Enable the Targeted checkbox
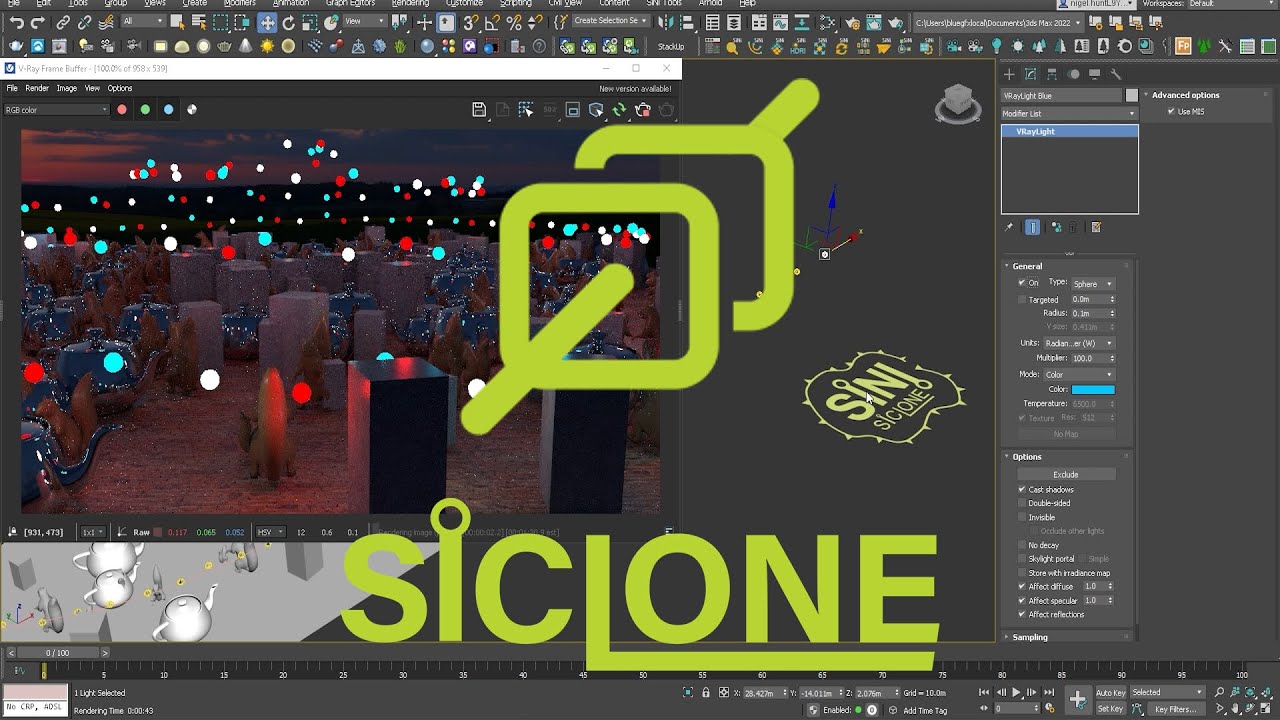This screenshot has width=1280, height=720. point(1022,299)
